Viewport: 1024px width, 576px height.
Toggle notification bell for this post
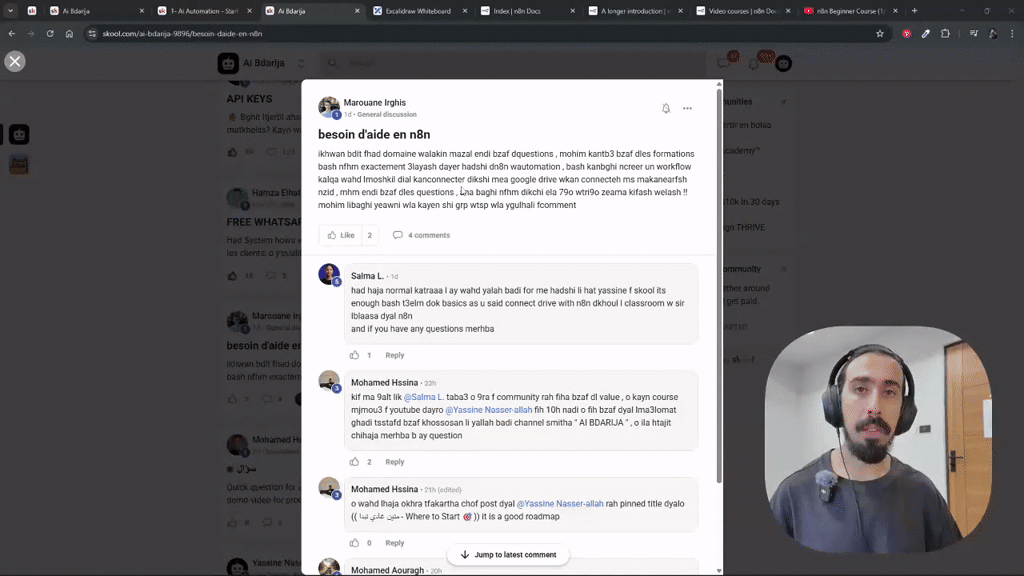(665, 108)
